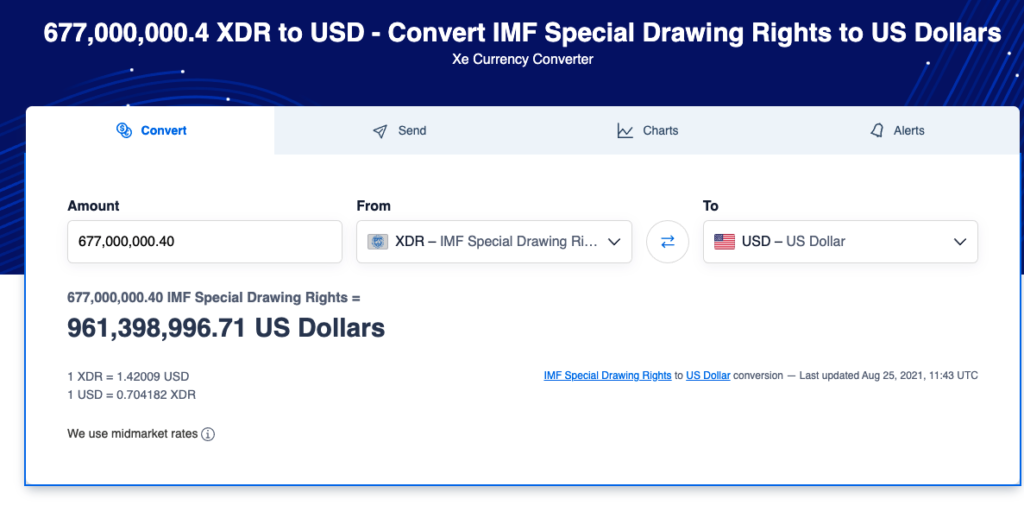Switch to the Send tab

pos(399,131)
